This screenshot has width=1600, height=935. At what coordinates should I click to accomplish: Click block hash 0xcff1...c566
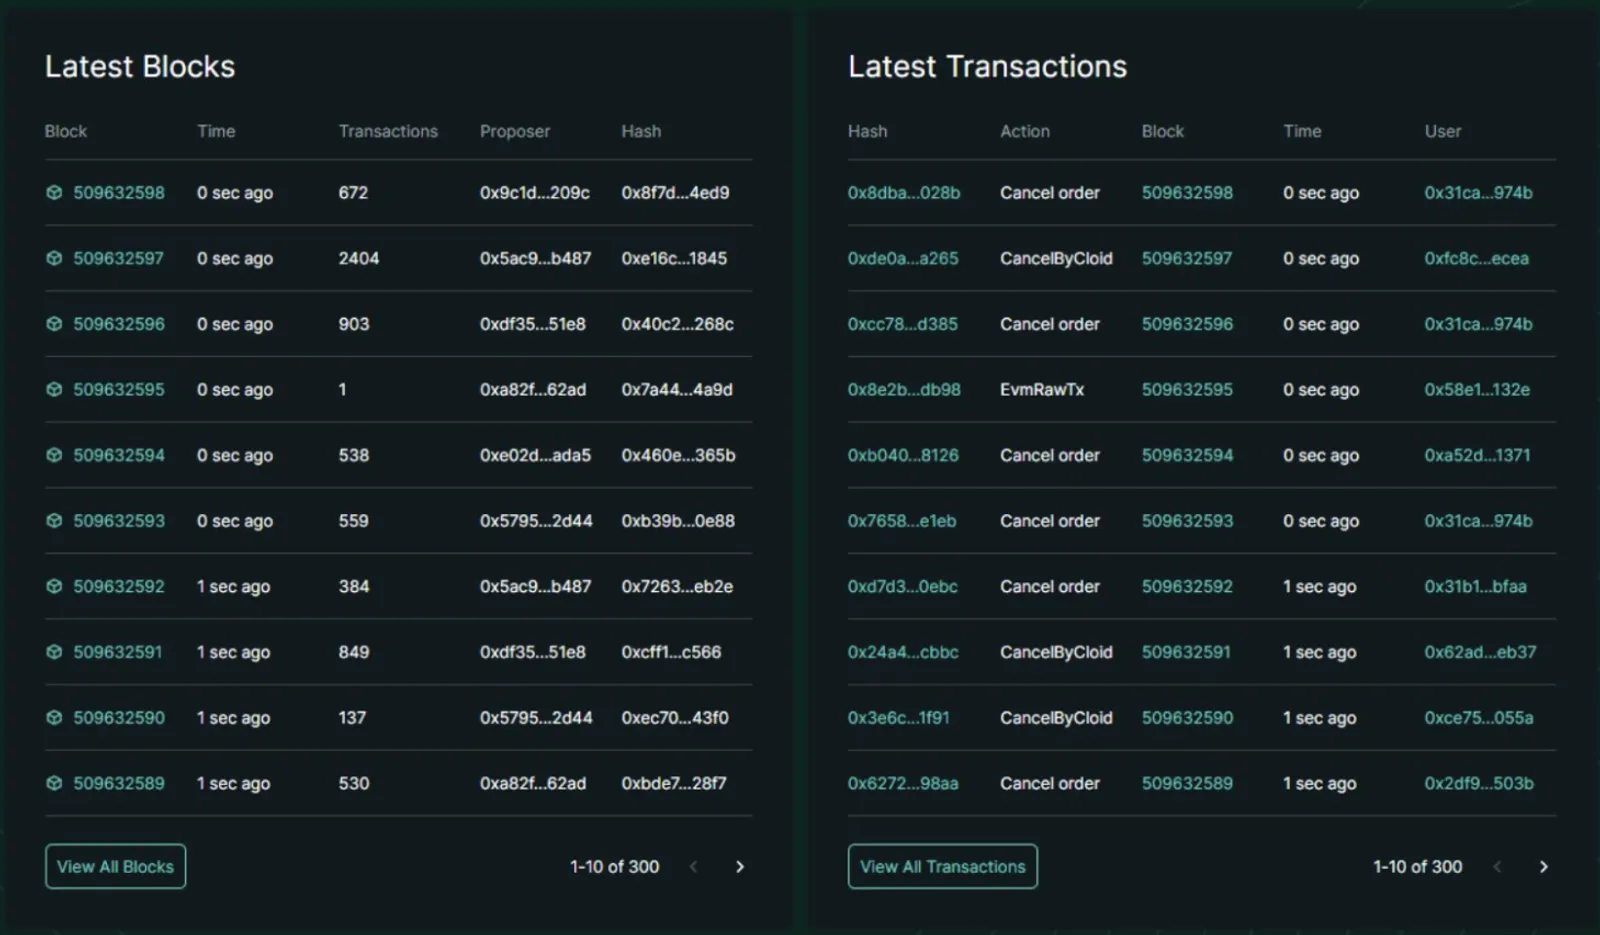[x=671, y=652]
